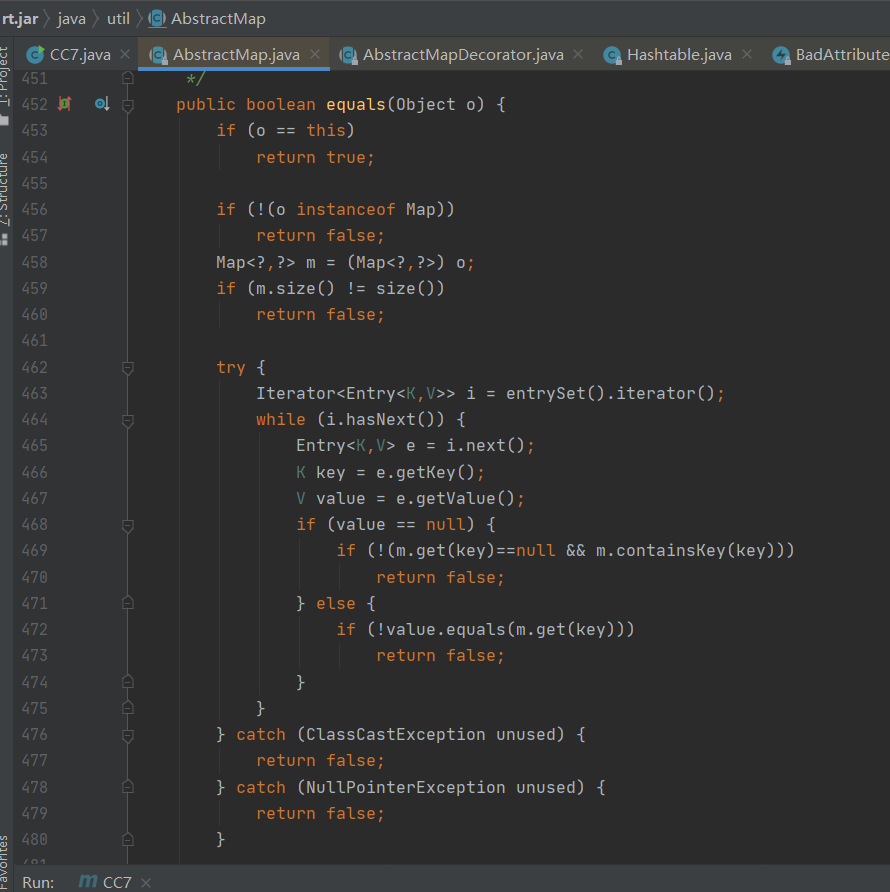Click the BadAttribute exception class icon

click(781, 55)
